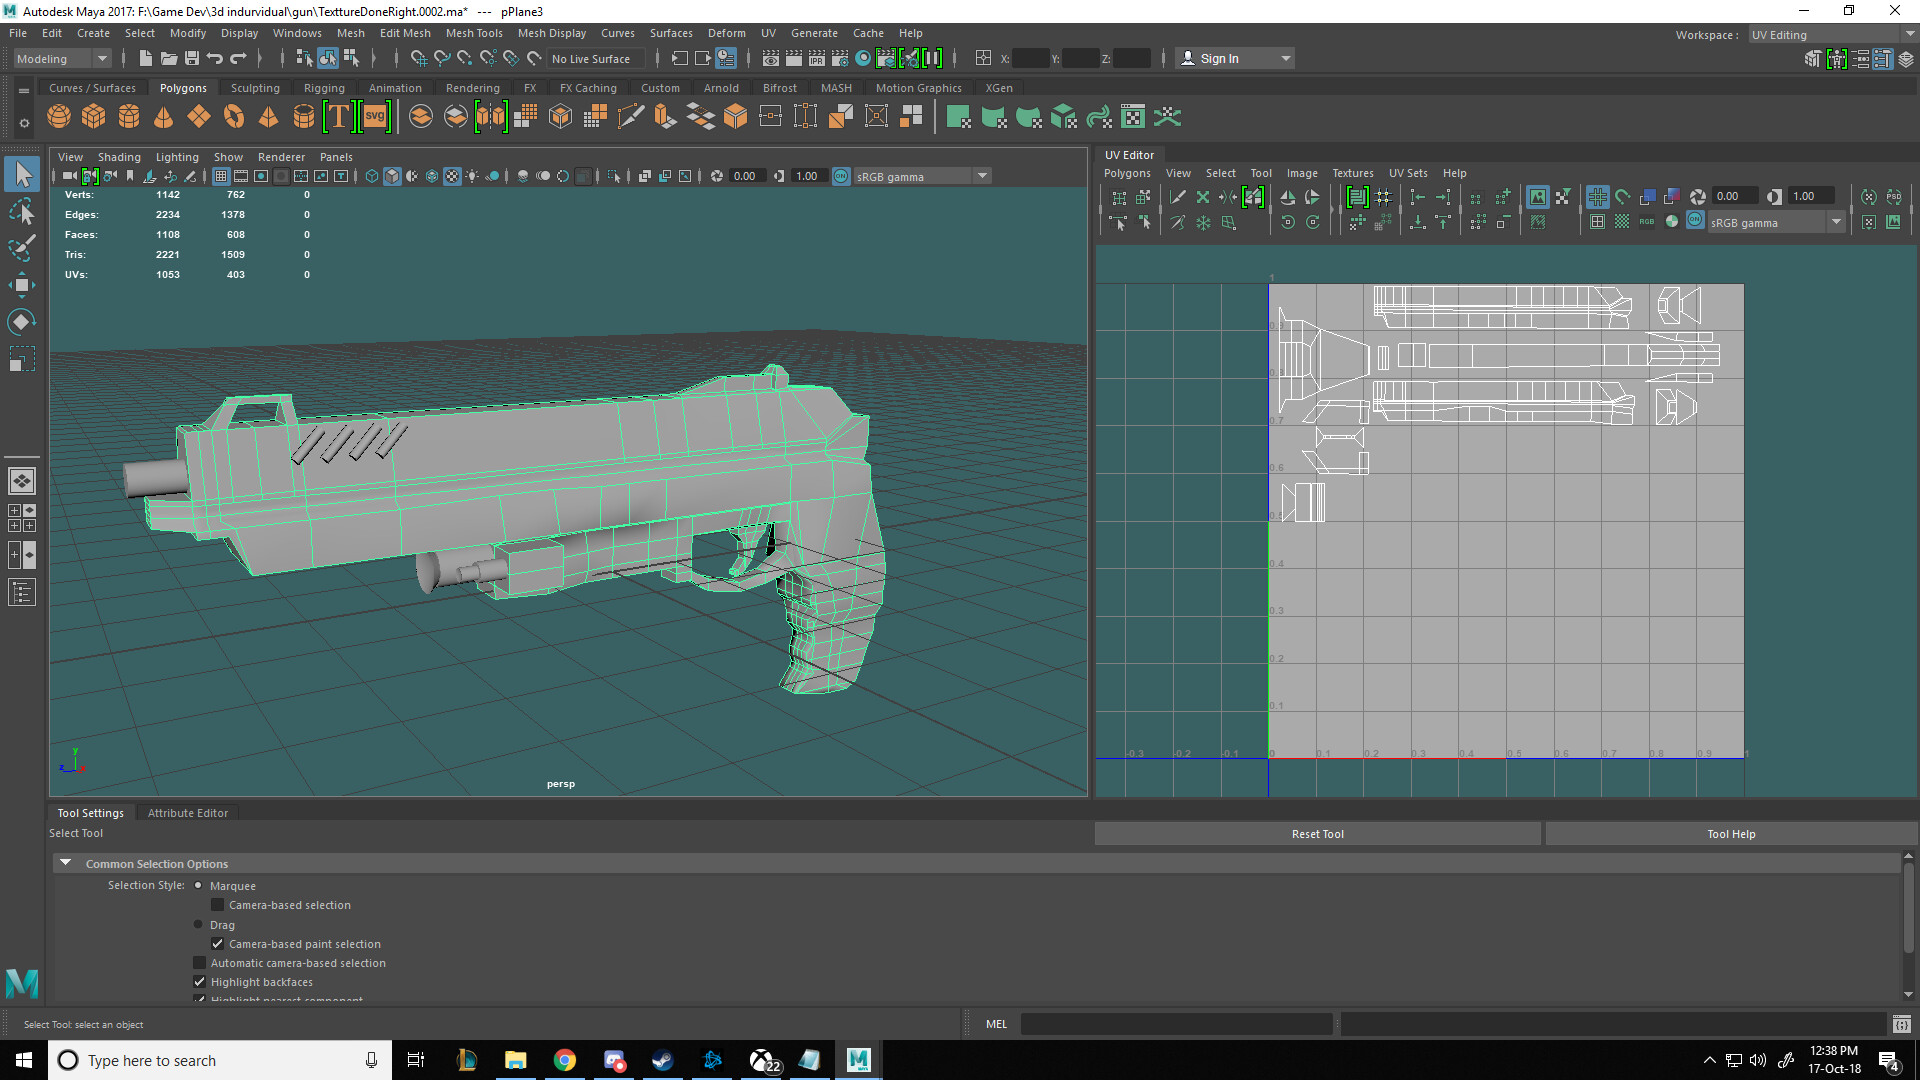Create a polygon sphere from the shelf
The width and height of the screenshot is (1920, 1080).
tap(58, 116)
